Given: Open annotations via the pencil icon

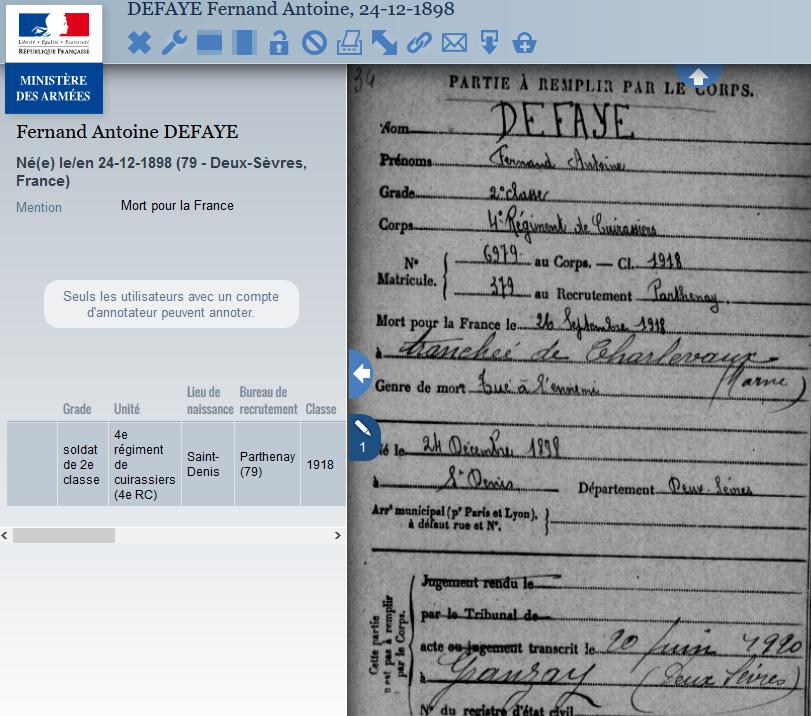Looking at the screenshot, I should tap(364, 437).
